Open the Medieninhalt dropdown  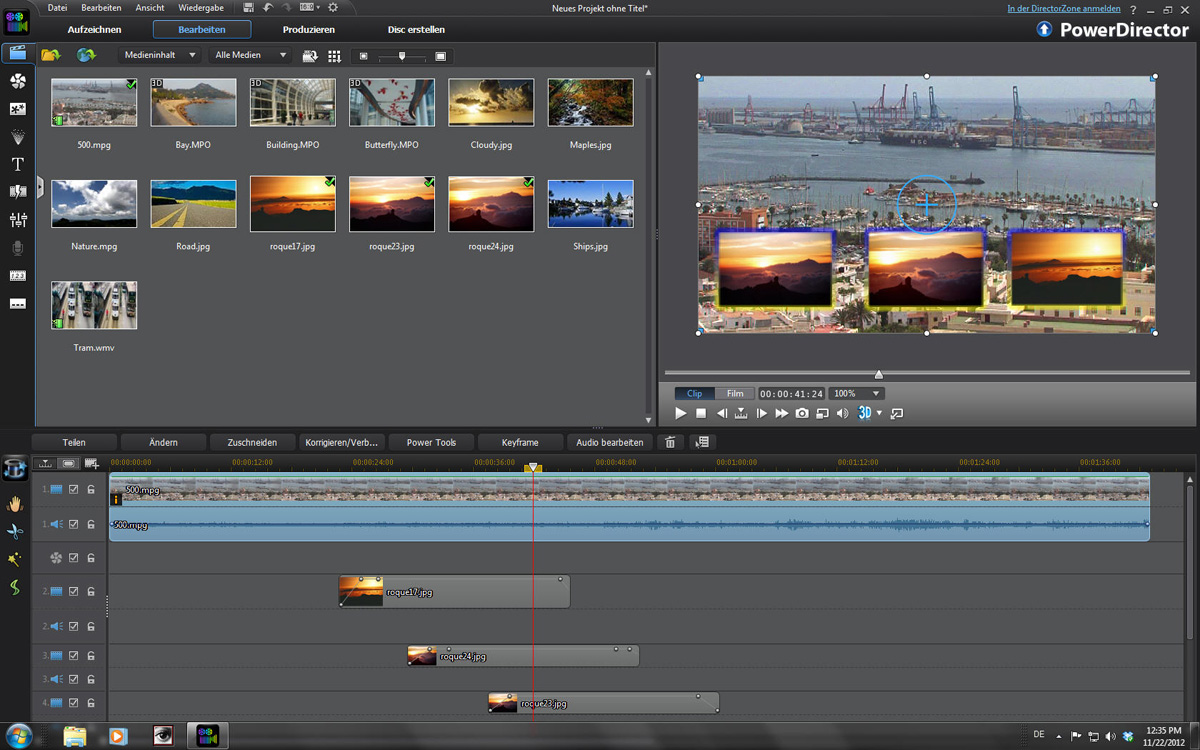coord(159,55)
